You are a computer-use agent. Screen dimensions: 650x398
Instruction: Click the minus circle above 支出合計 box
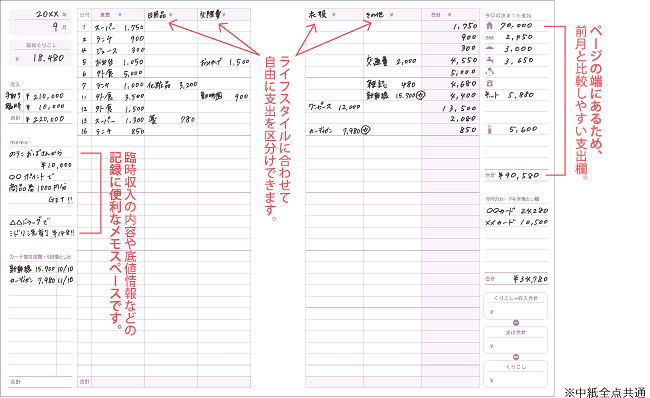pos(516,323)
